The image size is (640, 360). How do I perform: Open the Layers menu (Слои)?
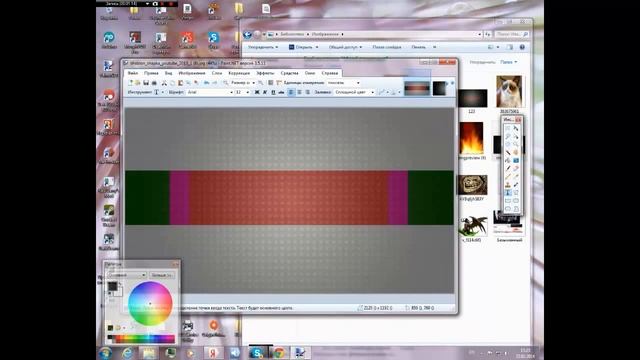point(217,73)
